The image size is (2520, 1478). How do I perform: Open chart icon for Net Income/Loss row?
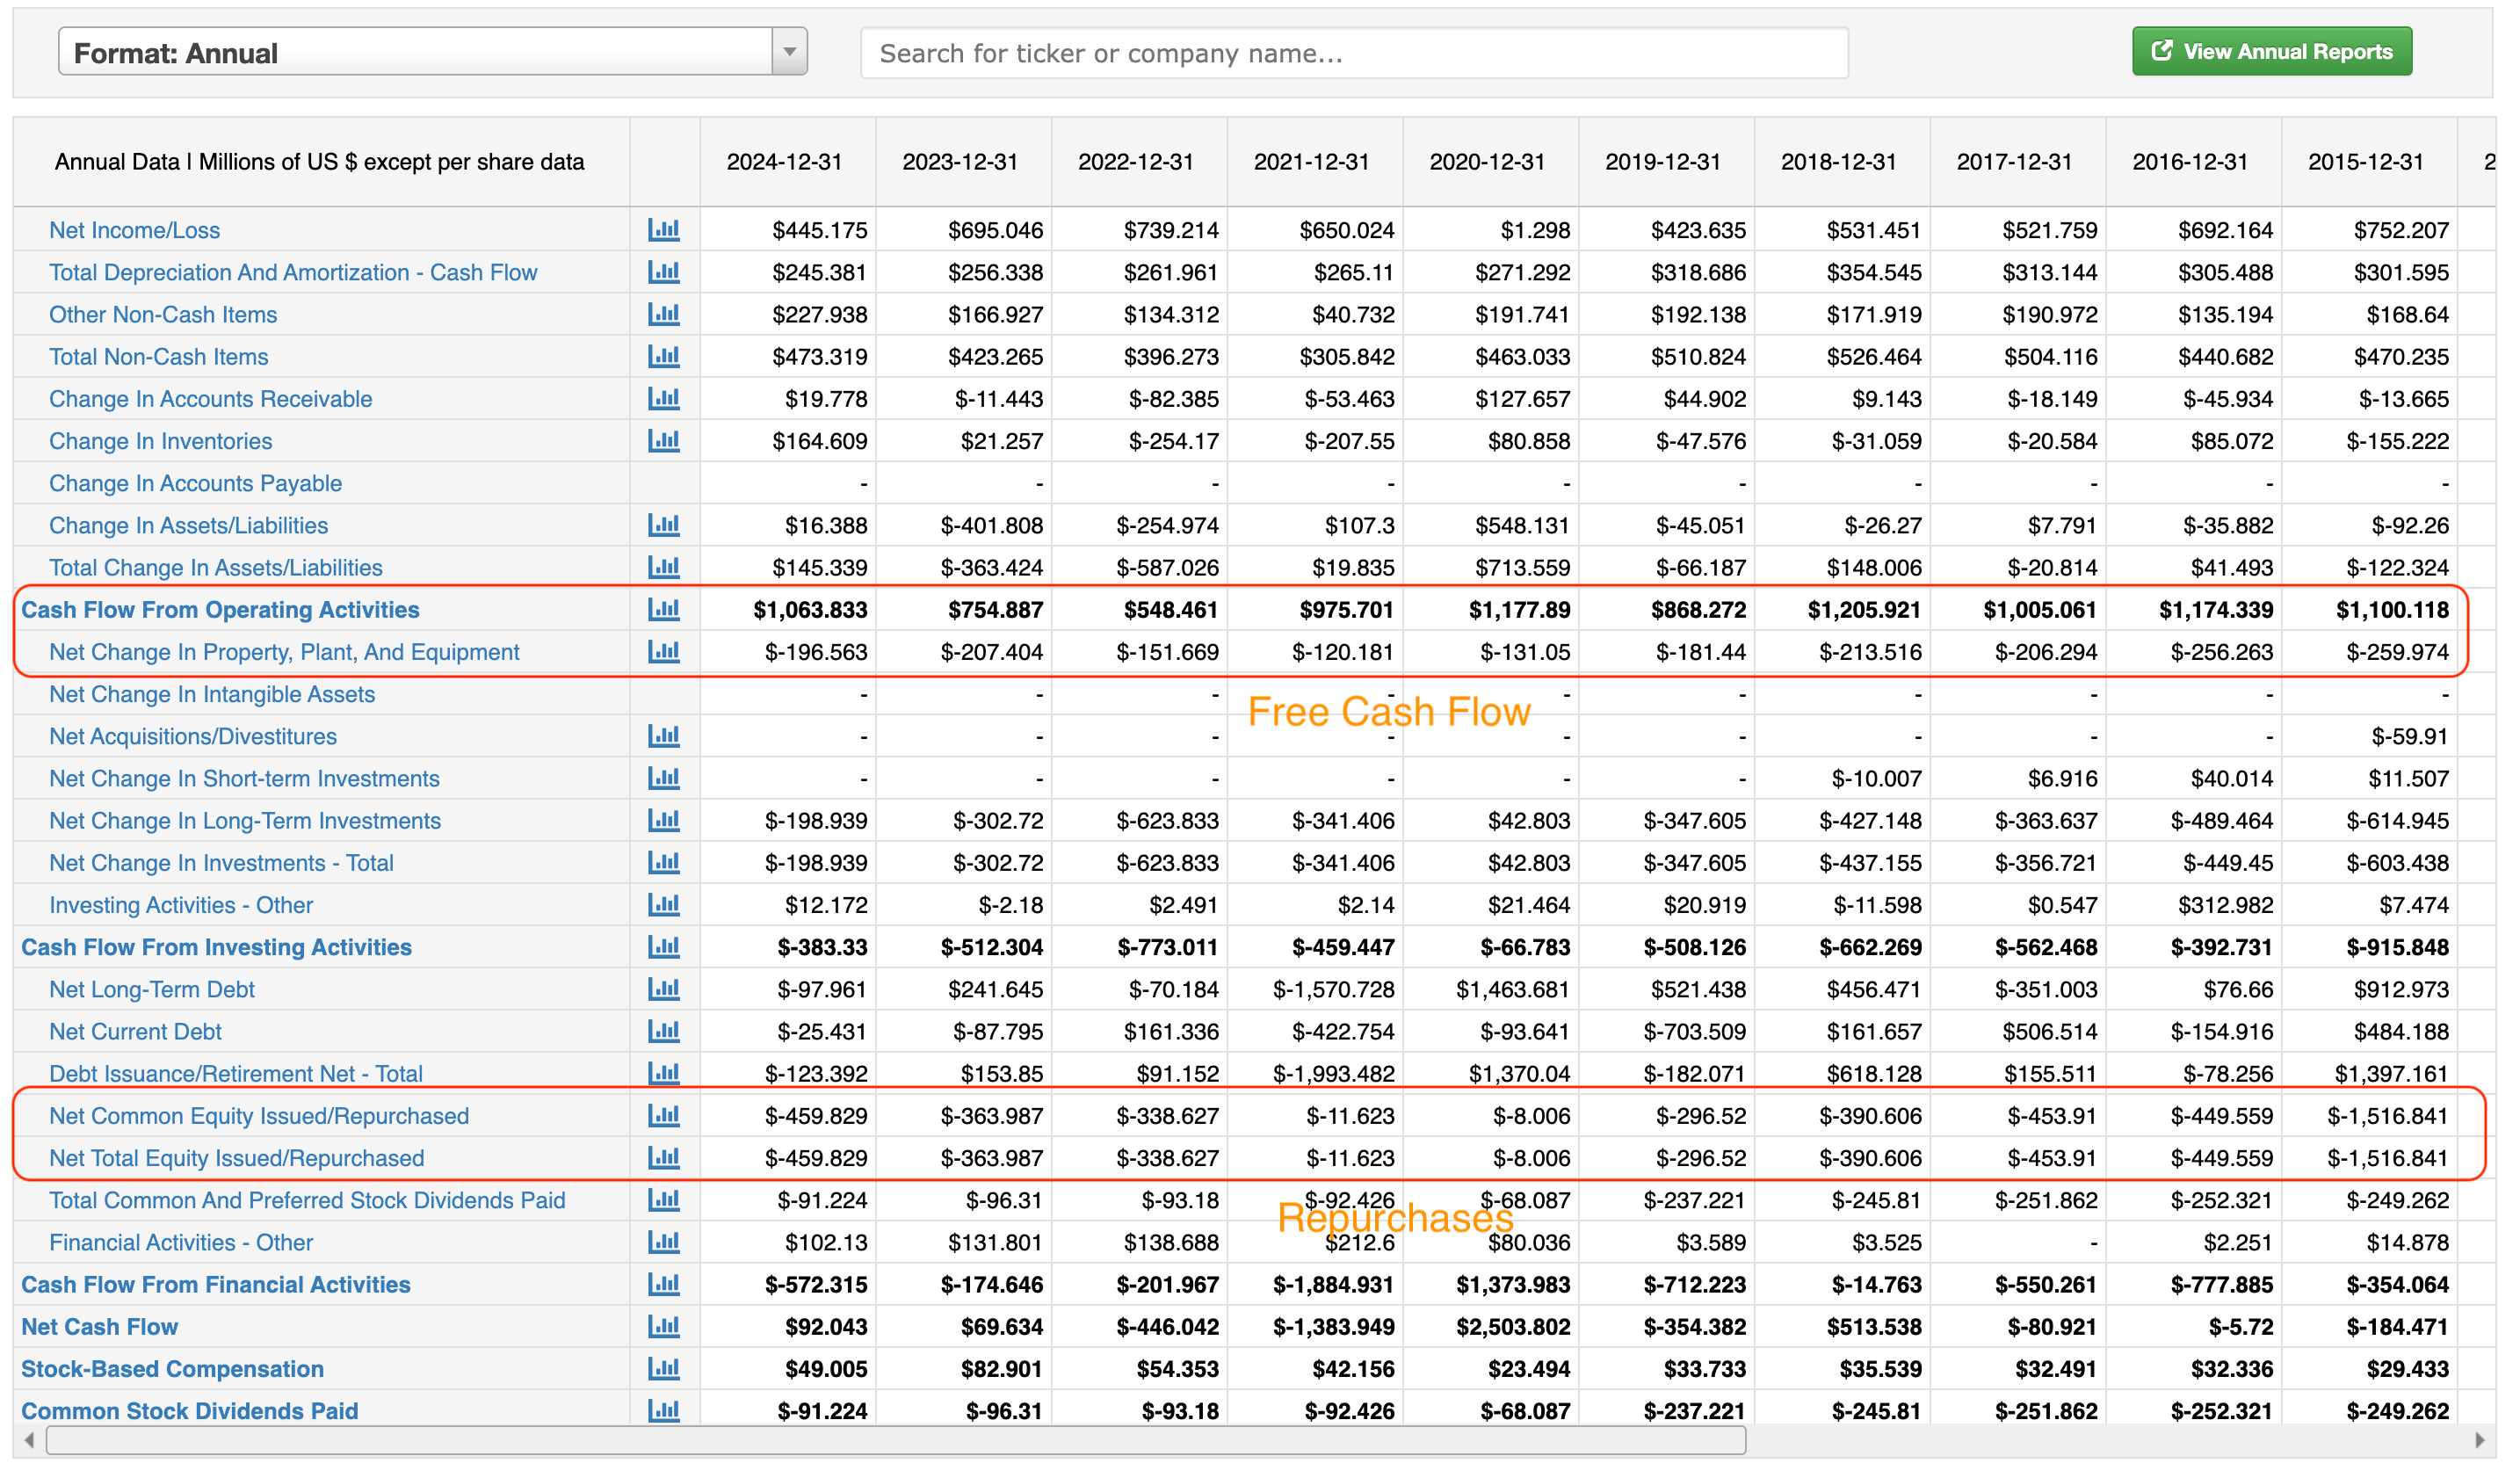663,230
